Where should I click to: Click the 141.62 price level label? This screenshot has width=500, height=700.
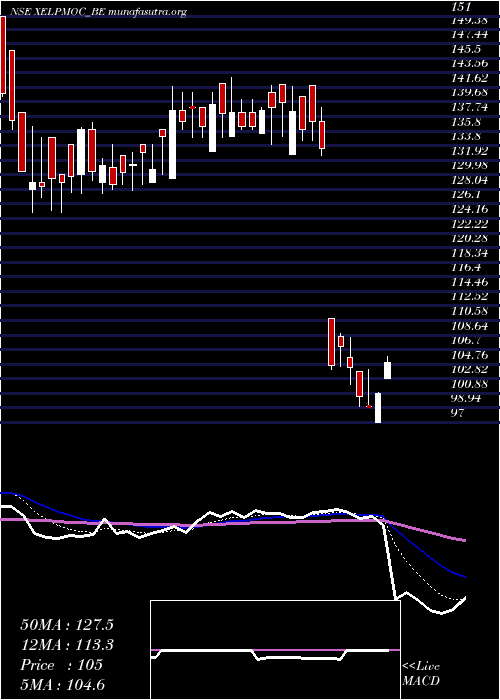470,79
